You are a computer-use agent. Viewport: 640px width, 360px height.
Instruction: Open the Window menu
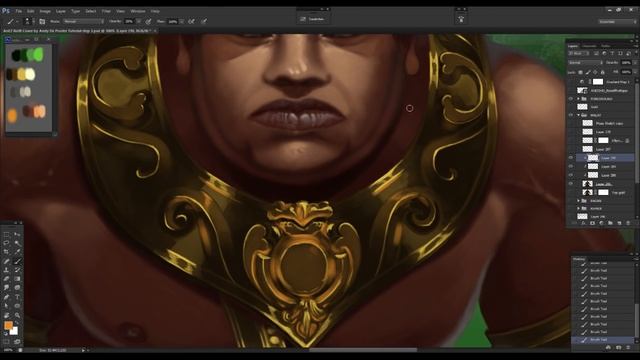pyautogui.click(x=138, y=11)
